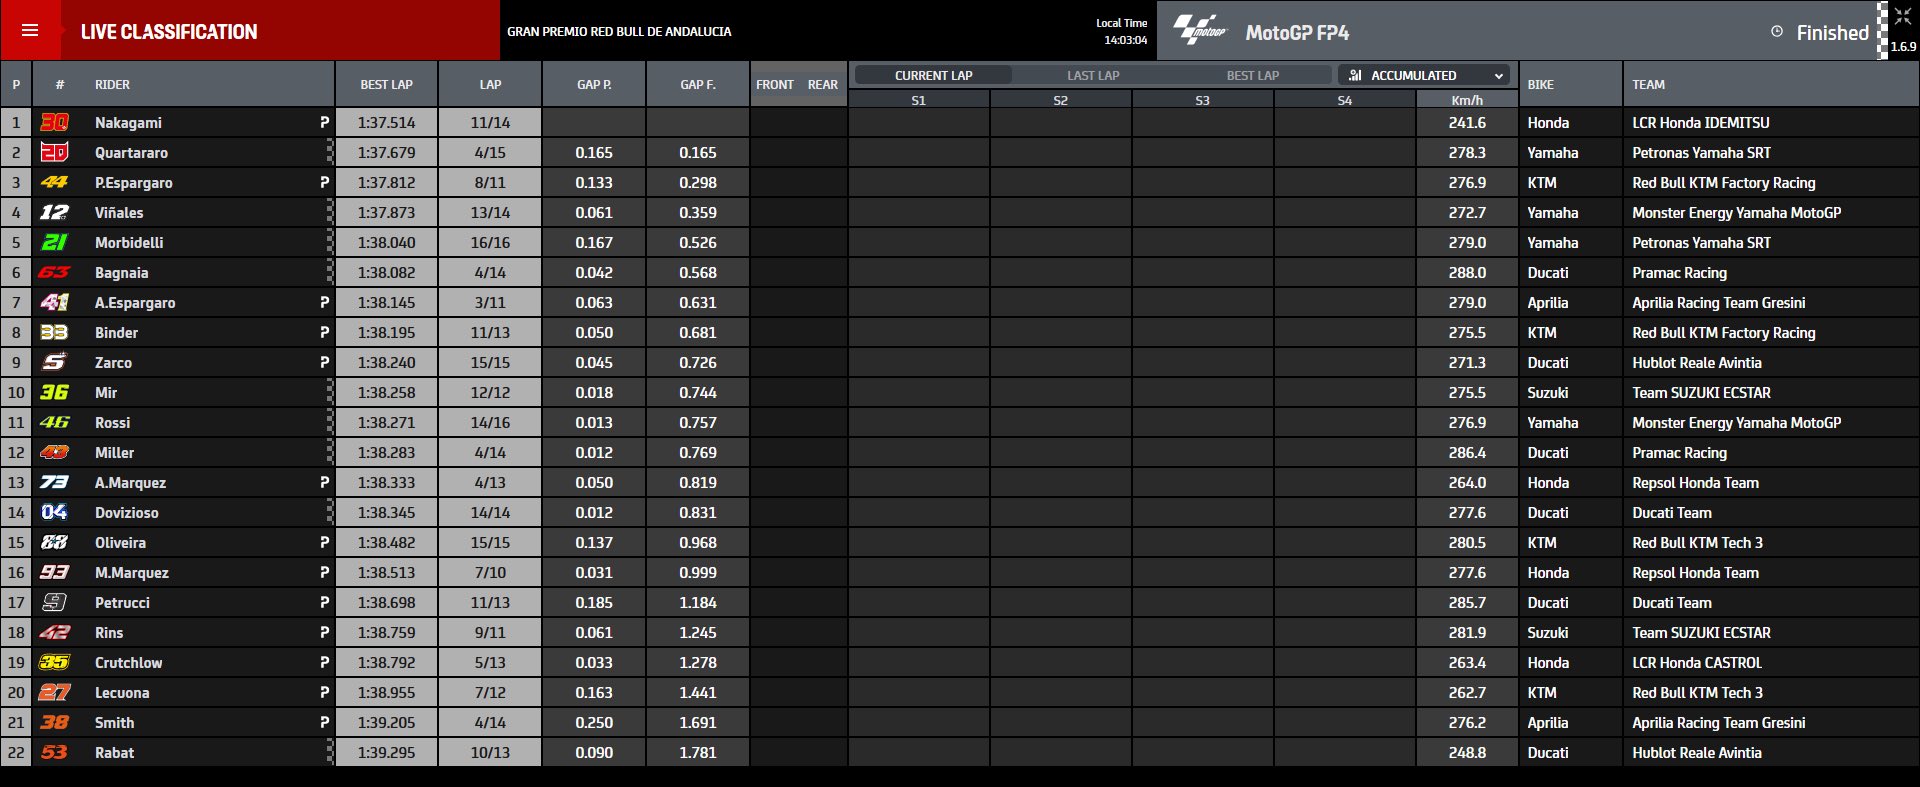Image resolution: width=1920 pixels, height=787 pixels.
Task: Click Lecuona's number 27 badge
Action: tap(54, 692)
